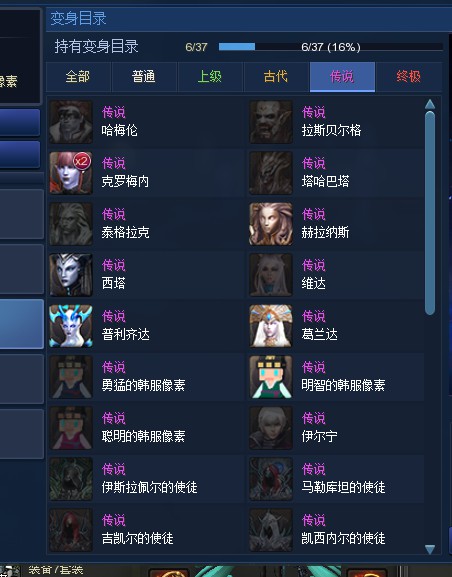Select the 哈梅伦 transformation portrait
452x577 pixels.
tap(71, 121)
